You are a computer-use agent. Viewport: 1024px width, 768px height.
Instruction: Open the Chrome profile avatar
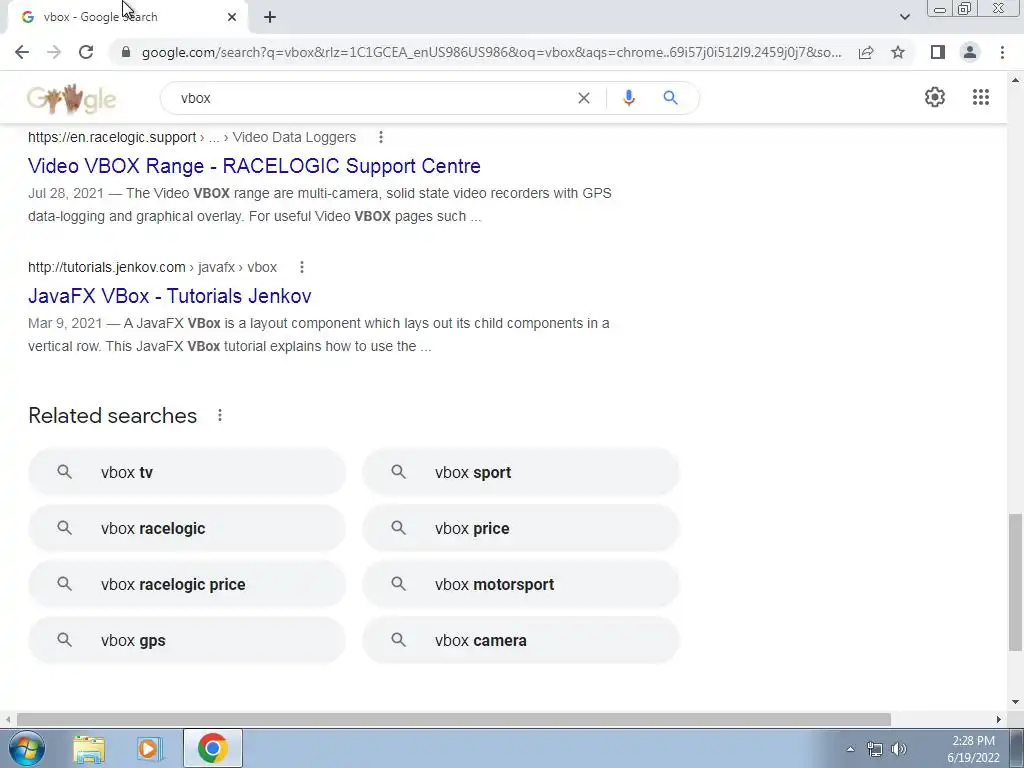point(970,52)
